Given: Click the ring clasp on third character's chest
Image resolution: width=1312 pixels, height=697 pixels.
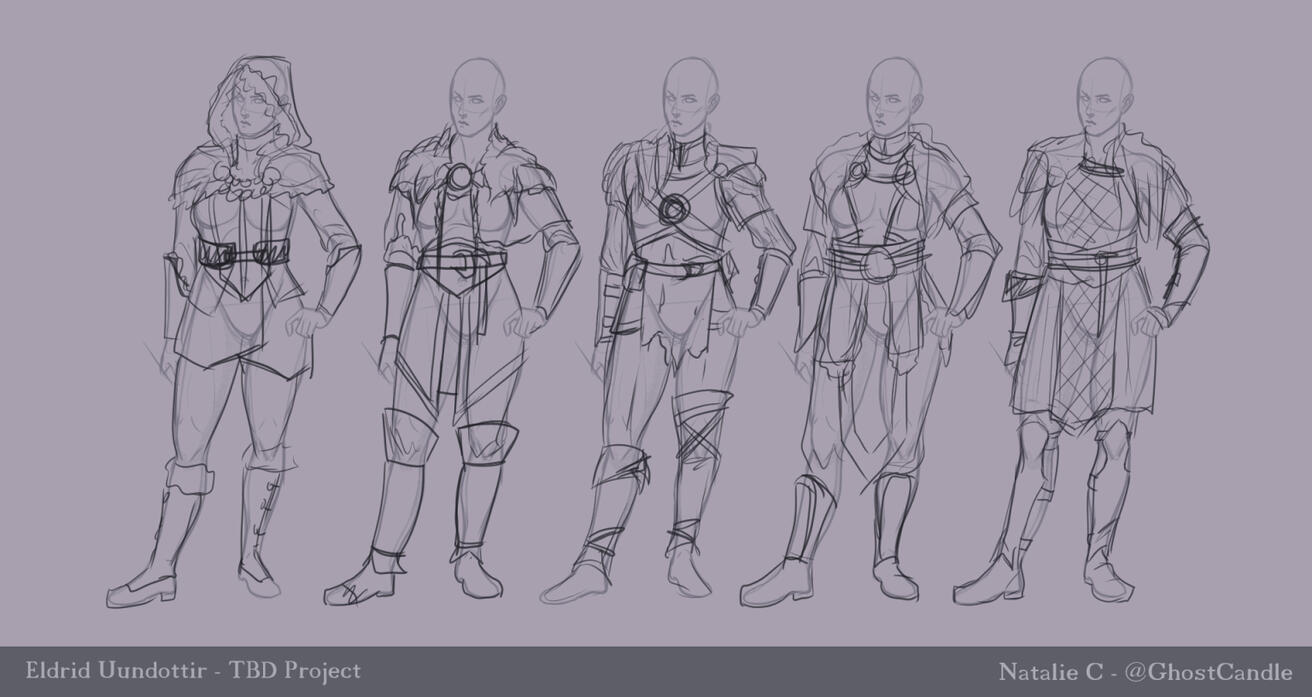Looking at the screenshot, I should point(676,209).
